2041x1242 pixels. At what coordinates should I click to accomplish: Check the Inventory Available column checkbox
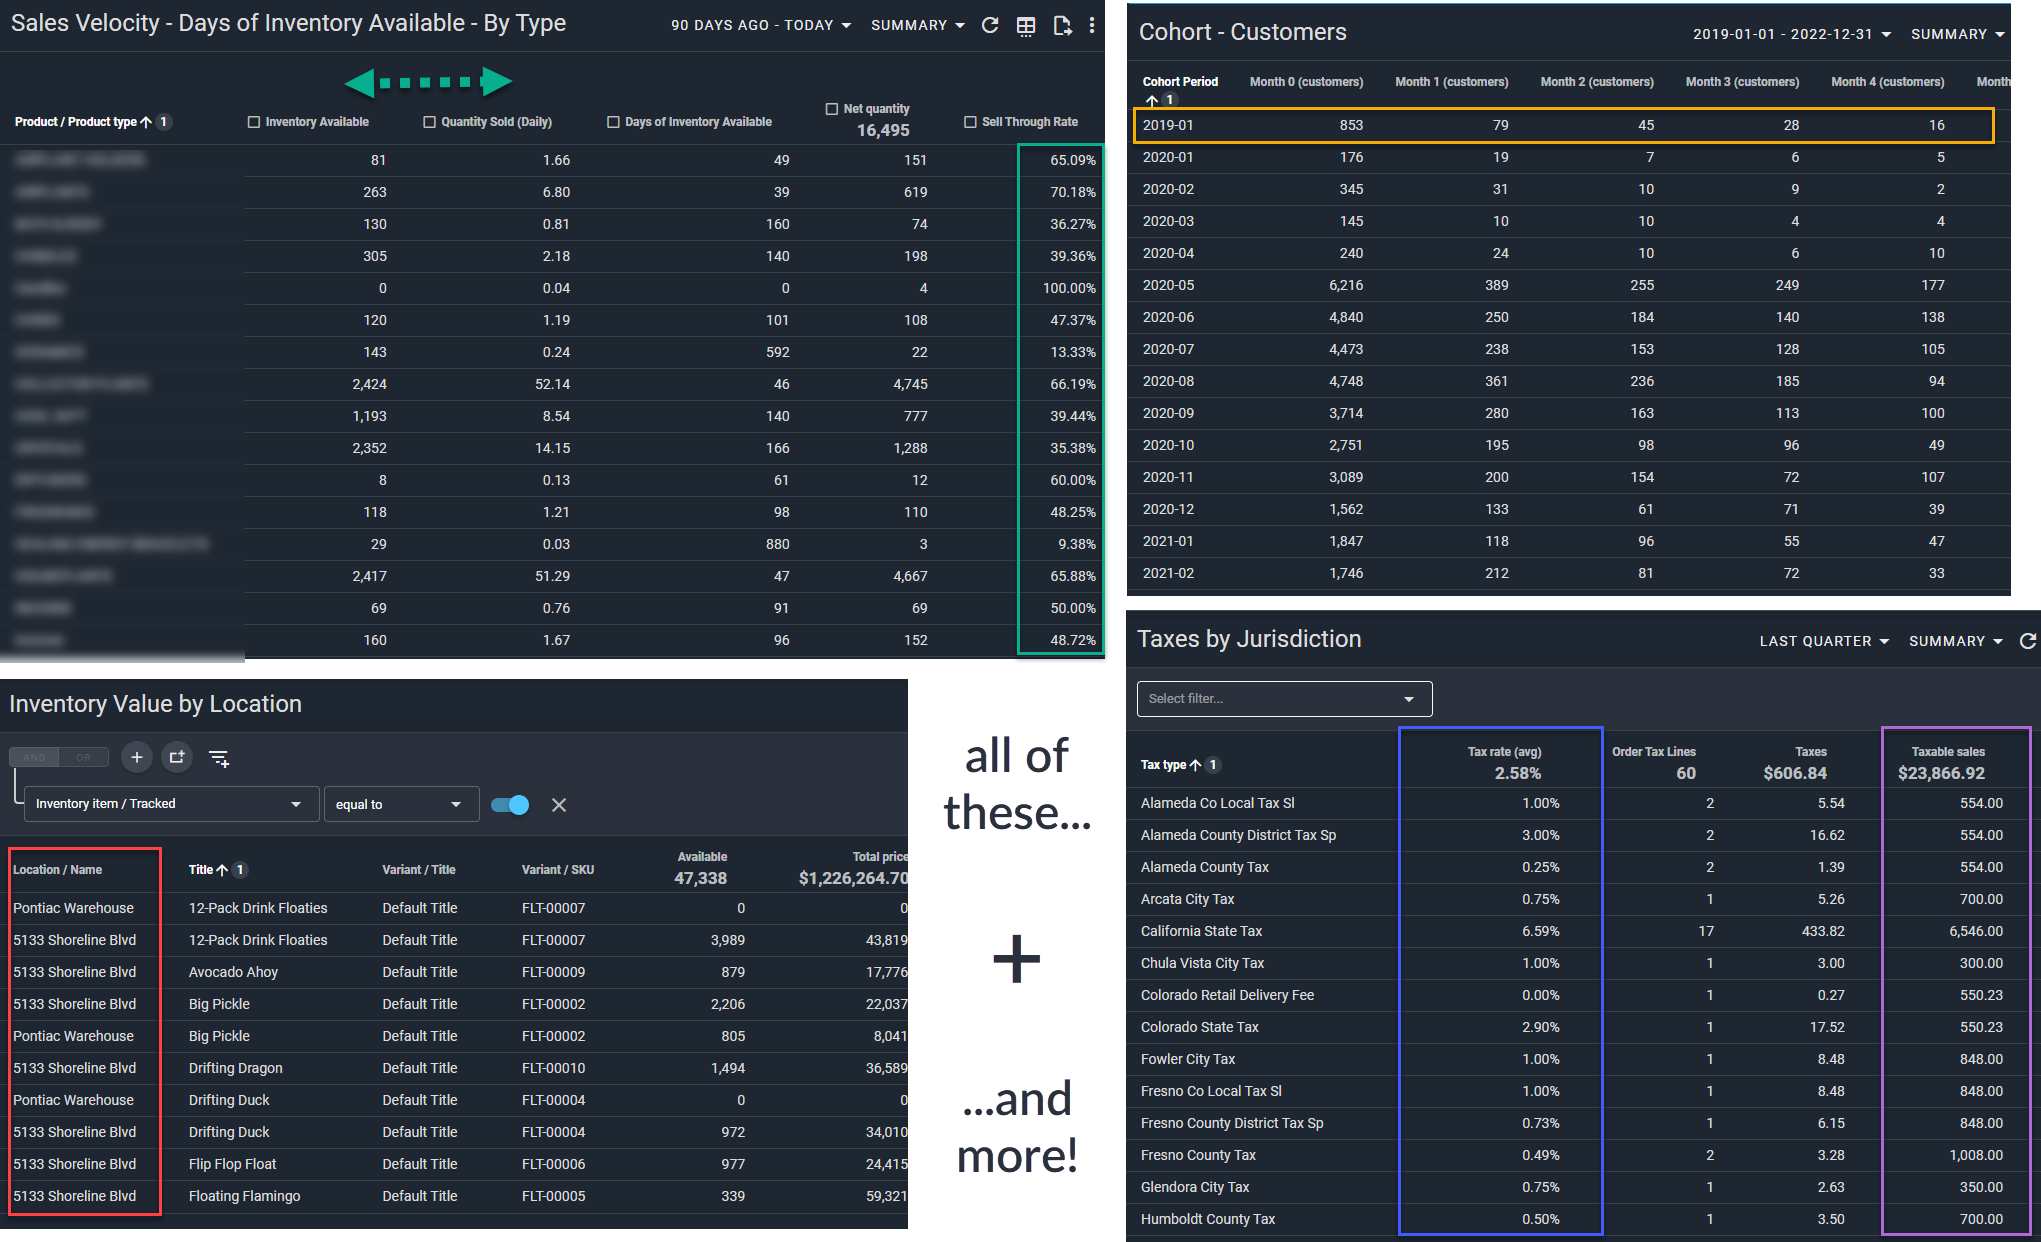click(x=254, y=122)
